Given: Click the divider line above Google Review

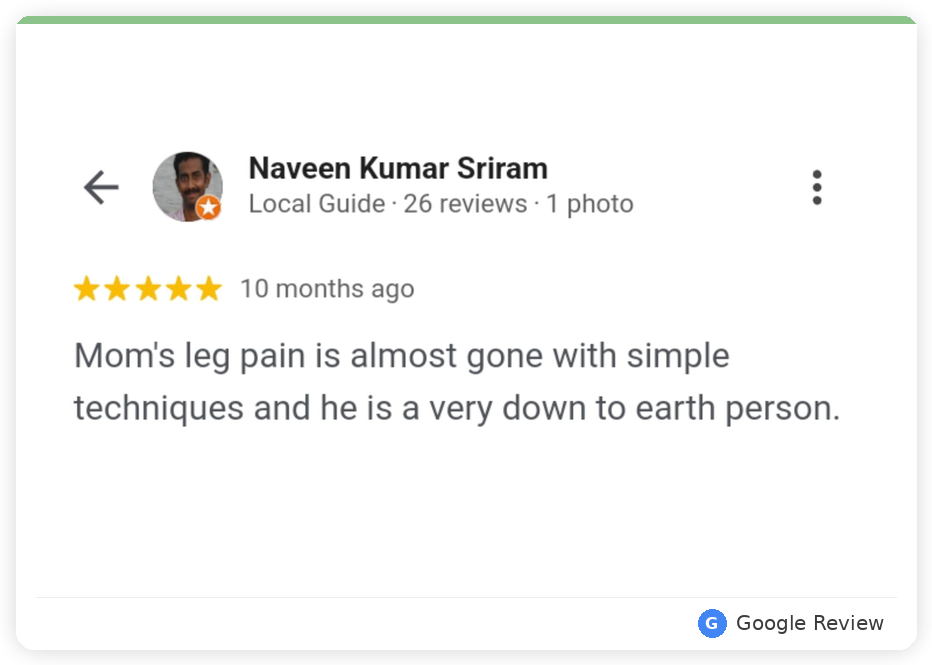Looking at the screenshot, I should point(466,597).
